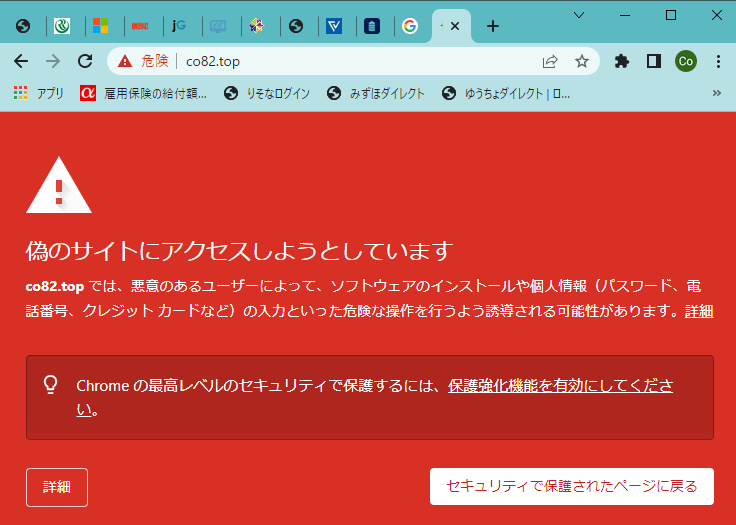Open the Google tab
This screenshot has height=525, width=736.
(x=410, y=26)
